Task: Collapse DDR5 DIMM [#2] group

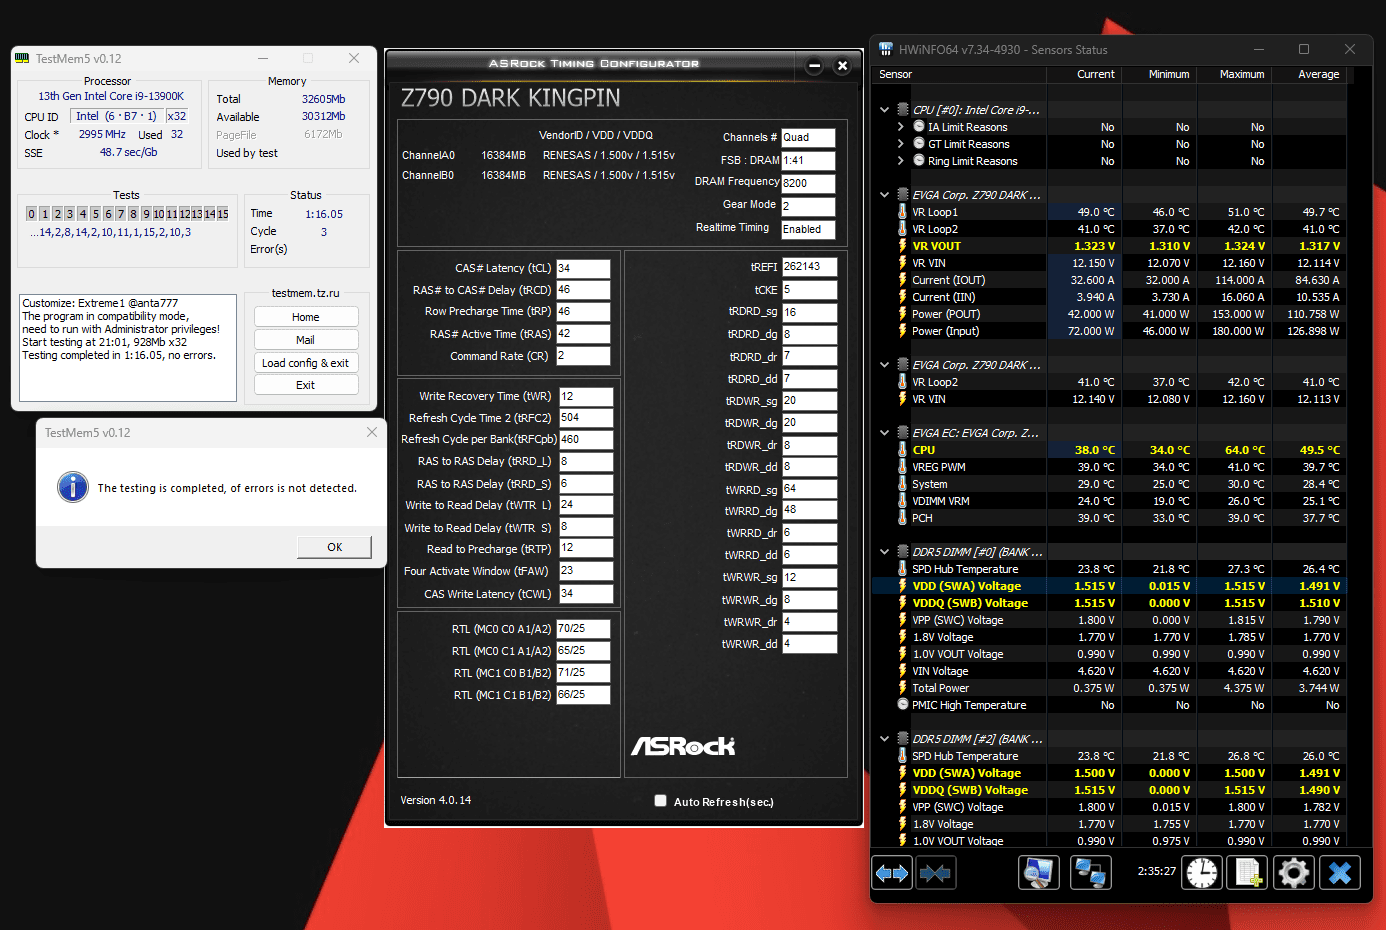Action: [x=884, y=739]
